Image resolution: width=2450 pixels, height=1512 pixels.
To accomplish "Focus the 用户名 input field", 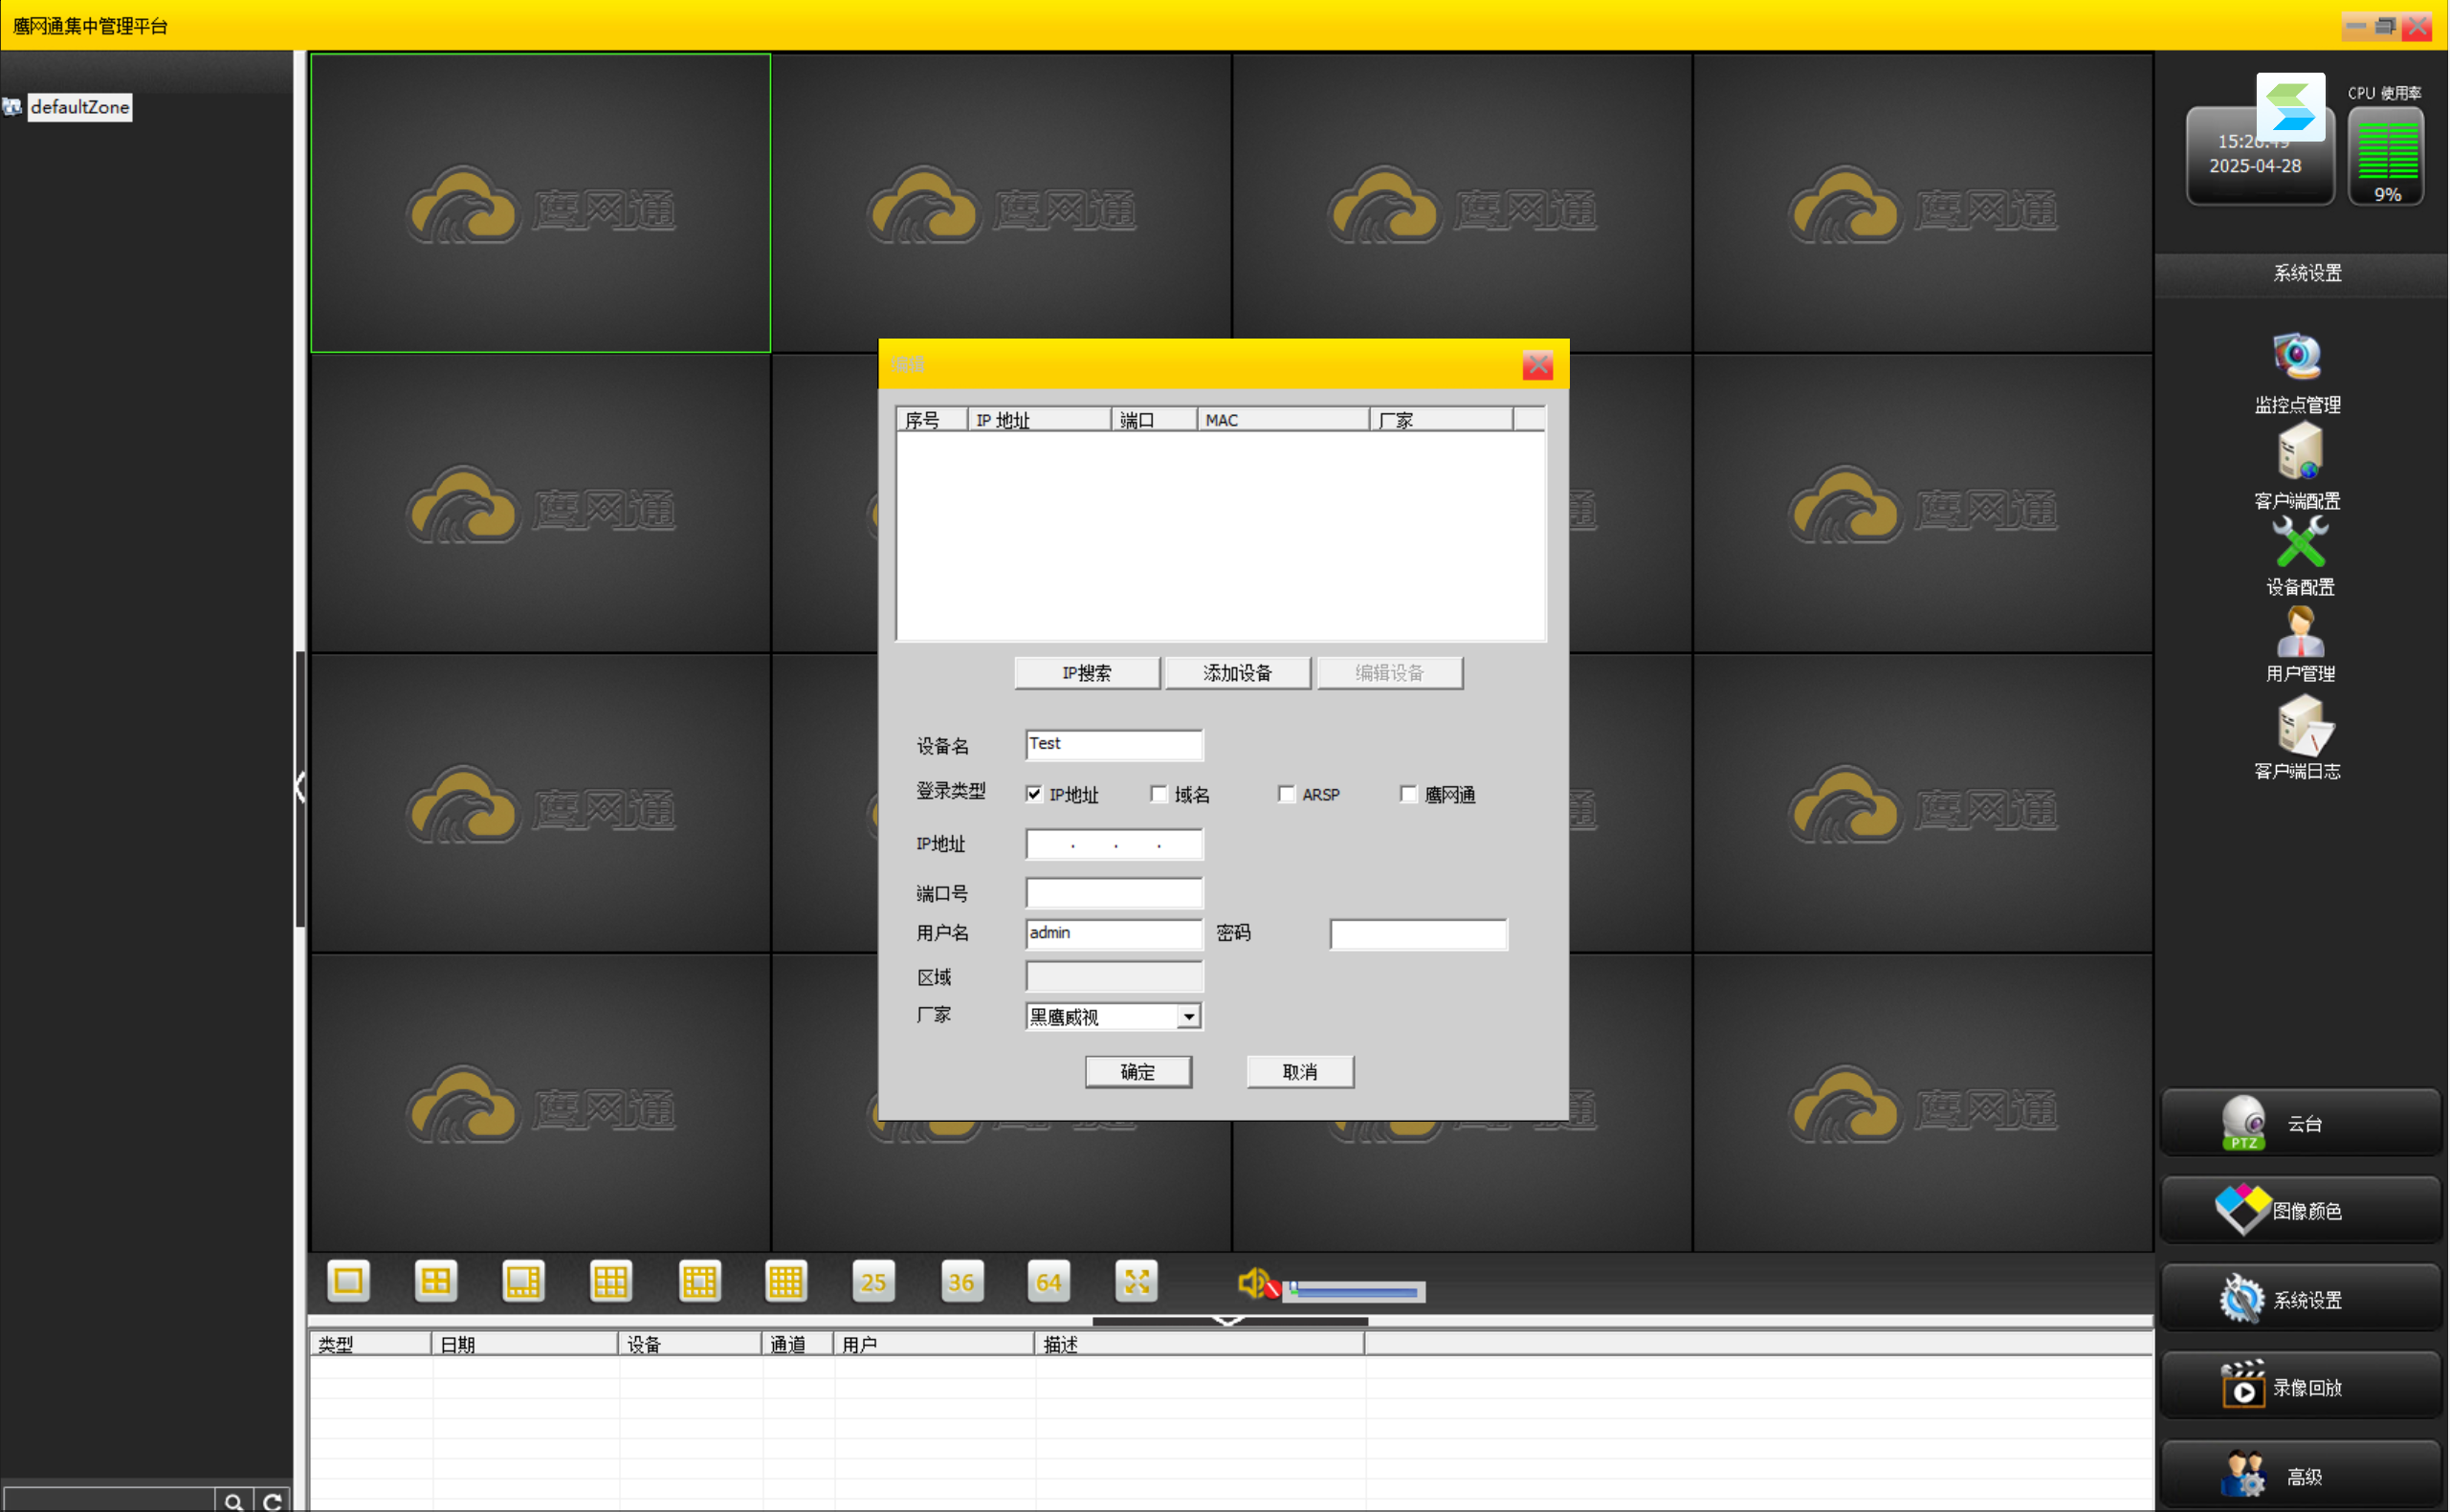I will pos(1114,933).
